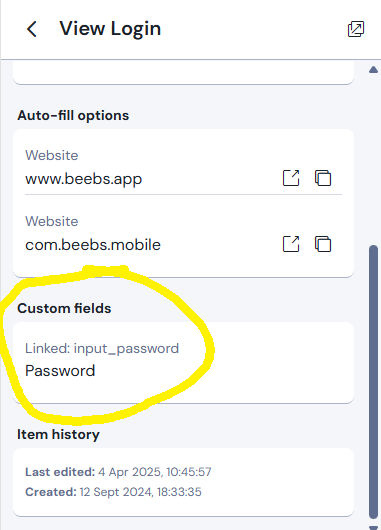
Task: Copy the www.beebs.app website address
Action: (x=323, y=178)
